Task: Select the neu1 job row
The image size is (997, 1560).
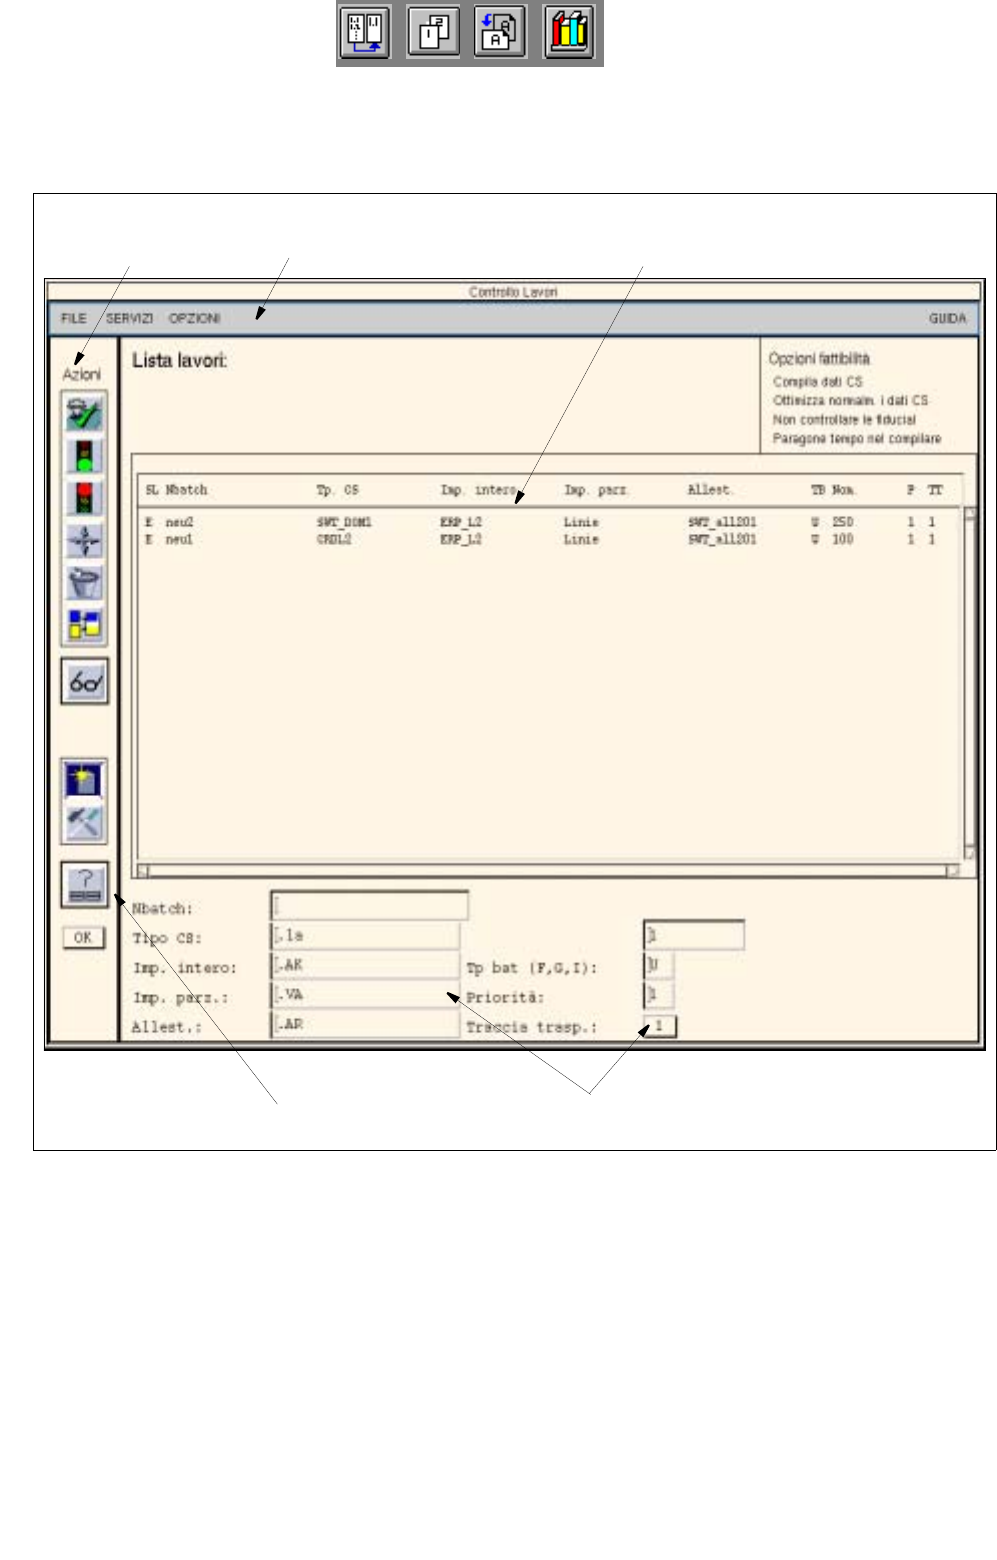Action: click(x=548, y=539)
